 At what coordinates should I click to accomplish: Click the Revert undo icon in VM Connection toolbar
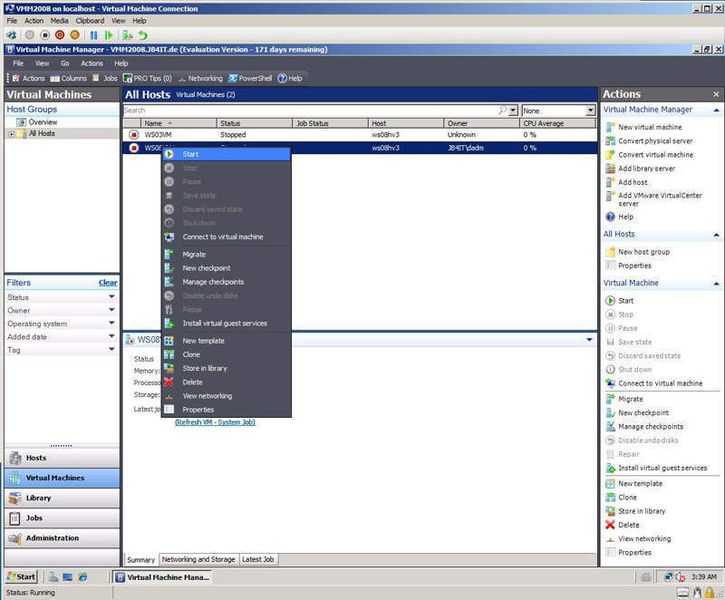pos(143,35)
